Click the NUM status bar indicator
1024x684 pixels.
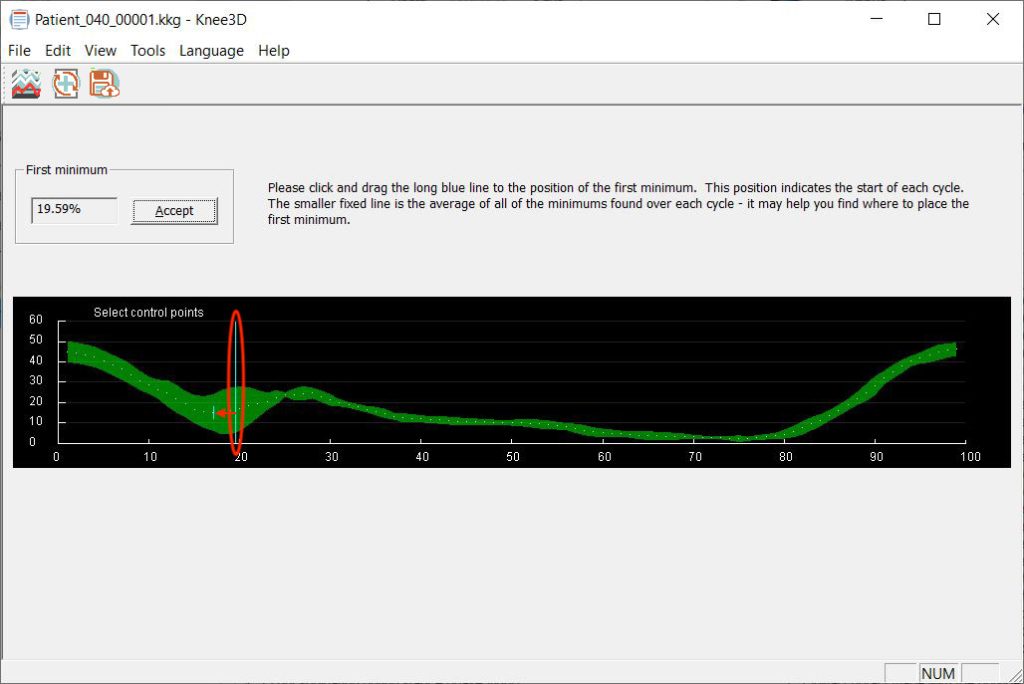(x=938, y=673)
